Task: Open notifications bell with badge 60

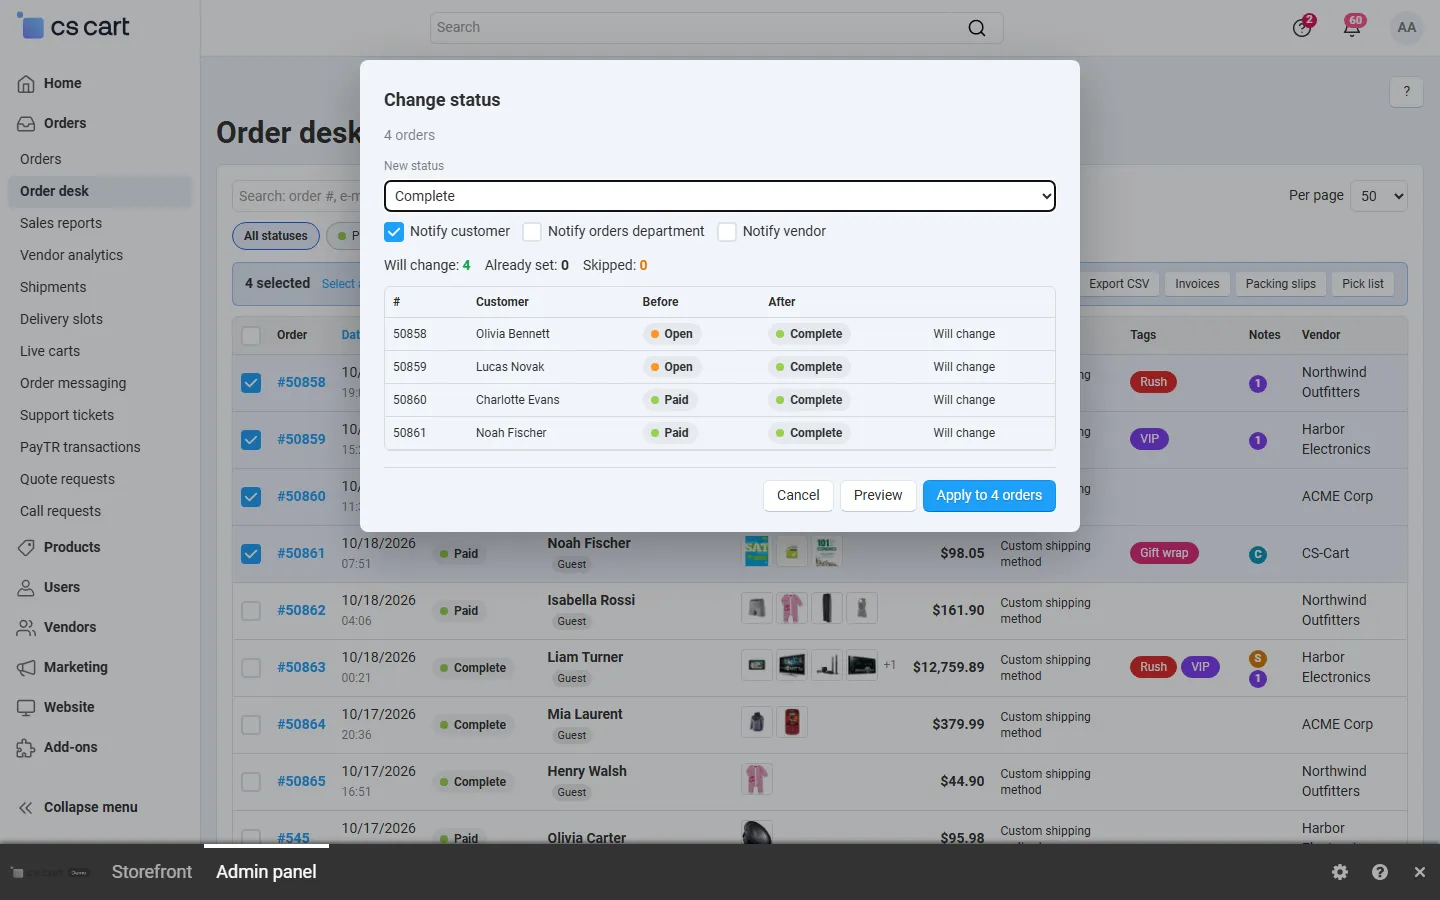Action: pos(1352,27)
